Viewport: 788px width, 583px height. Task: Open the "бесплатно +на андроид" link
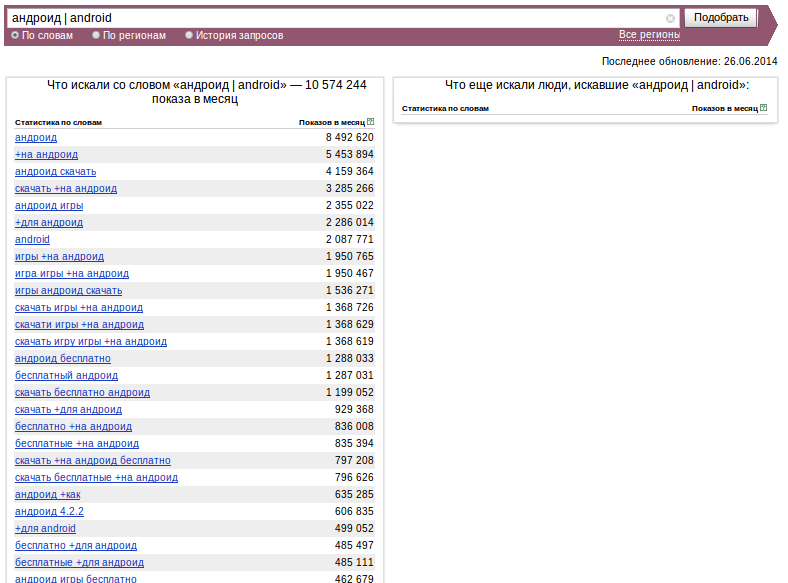(x=73, y=426)
